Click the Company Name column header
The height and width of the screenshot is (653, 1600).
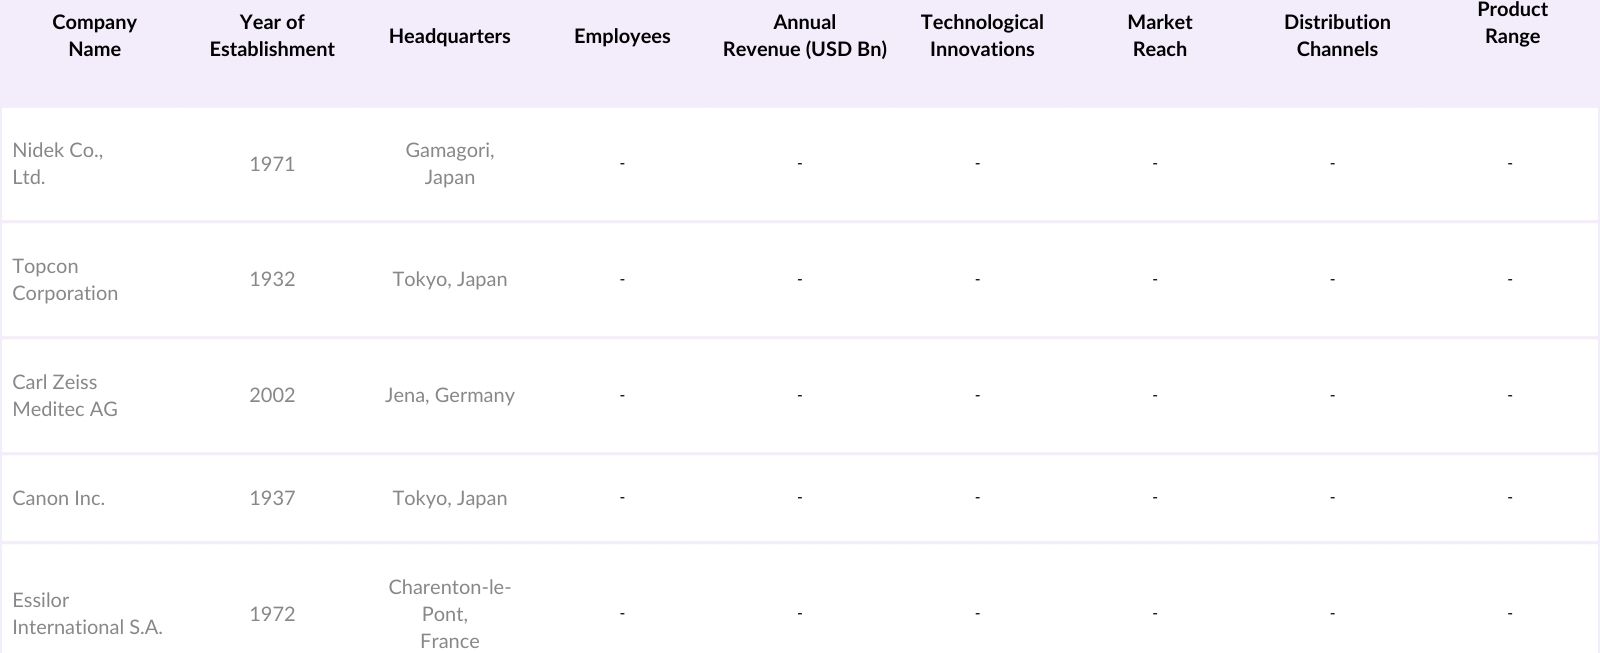pos(94,36)
